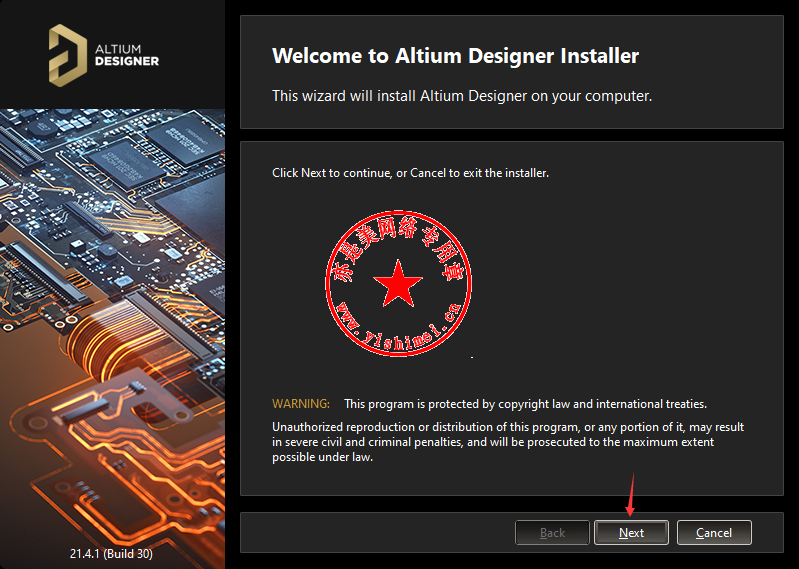Click 'This wizard will install Altium Designer' text
The height and width of the screenshot is (569, 799).
[462, 96]
